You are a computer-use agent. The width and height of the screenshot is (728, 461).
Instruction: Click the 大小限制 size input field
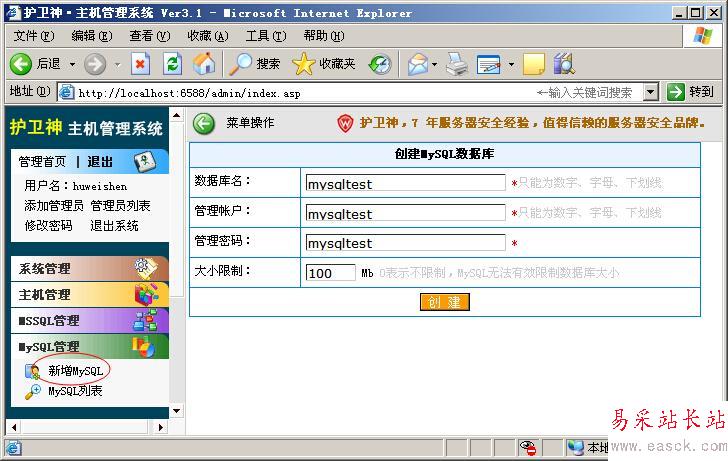click(330, 273)
